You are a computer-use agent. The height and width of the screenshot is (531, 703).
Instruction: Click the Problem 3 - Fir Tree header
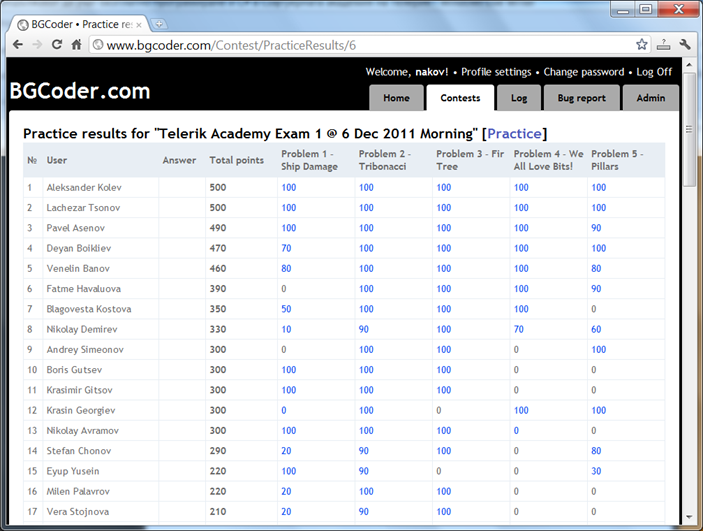coord(470,160)
